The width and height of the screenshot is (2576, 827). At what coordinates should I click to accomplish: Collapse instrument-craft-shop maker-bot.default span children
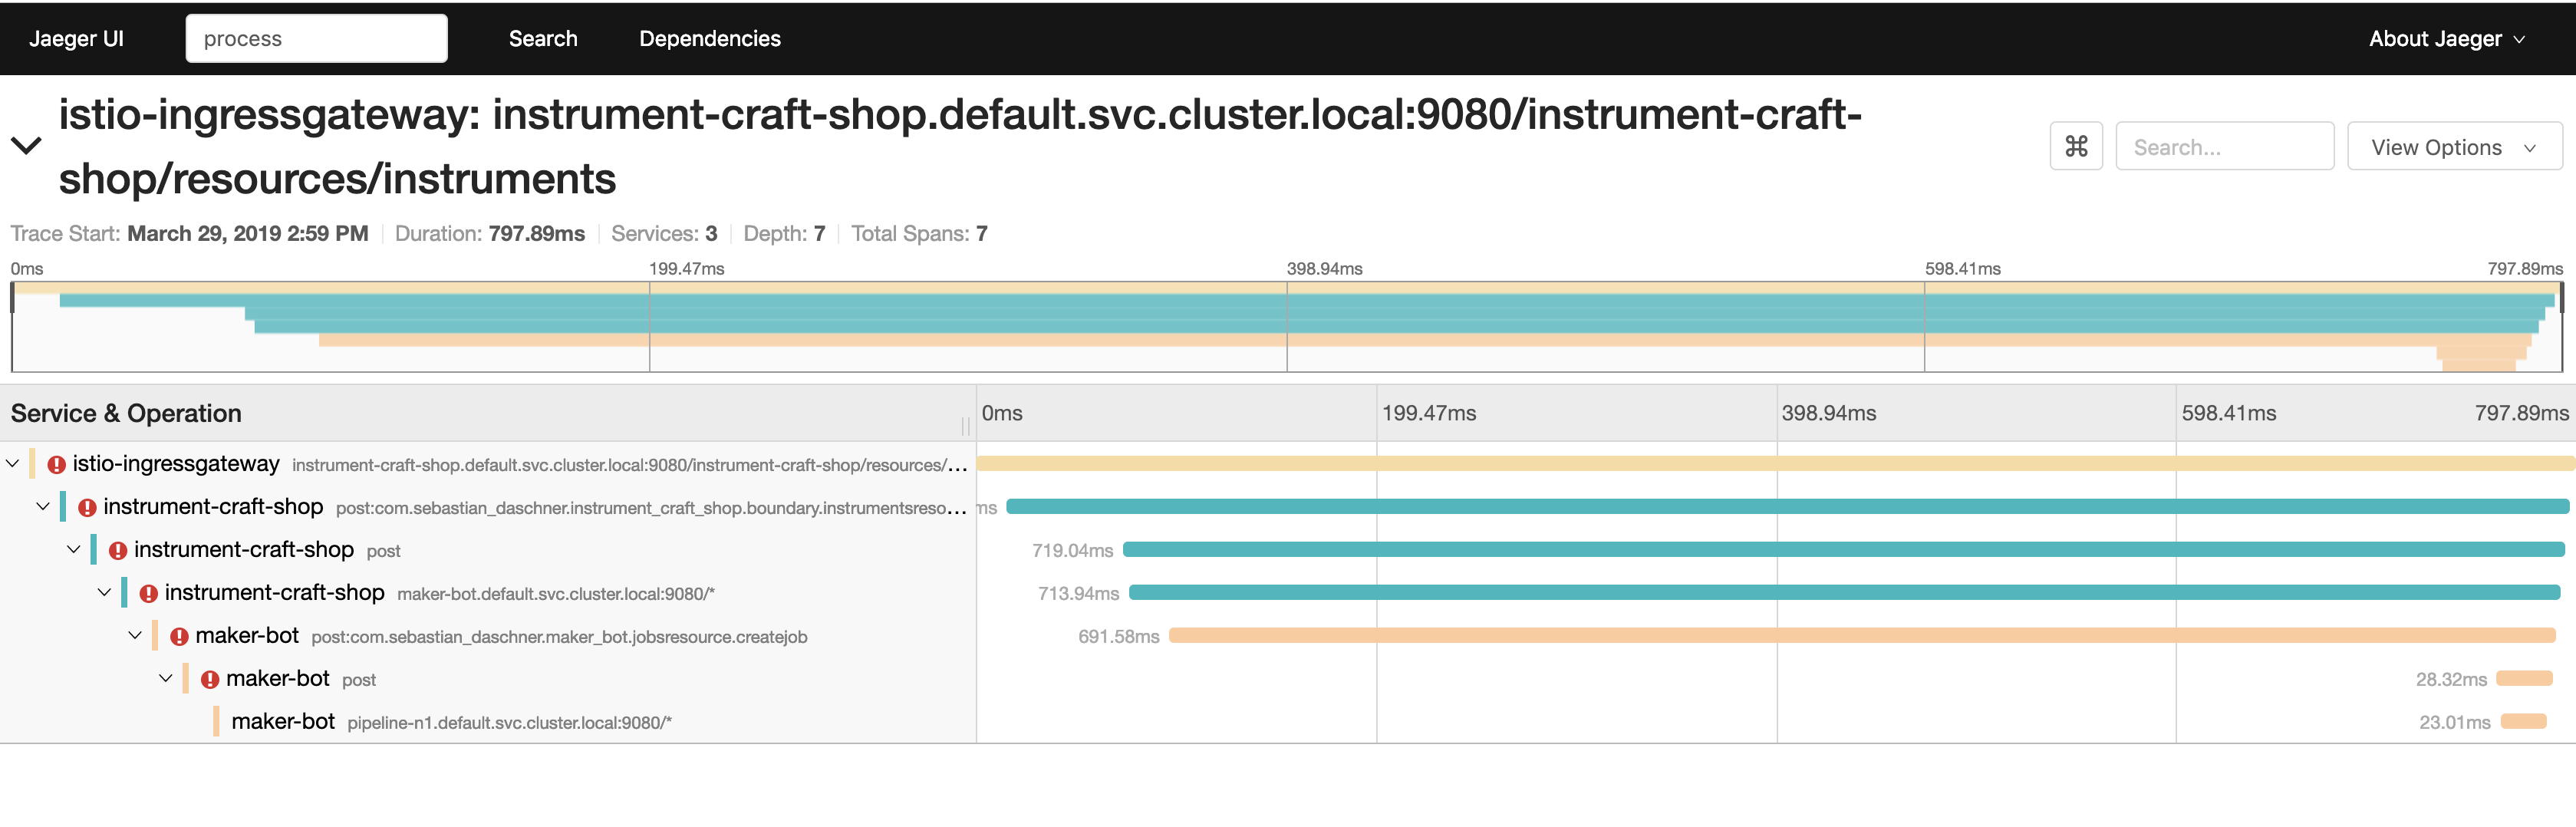coord(105,593)
